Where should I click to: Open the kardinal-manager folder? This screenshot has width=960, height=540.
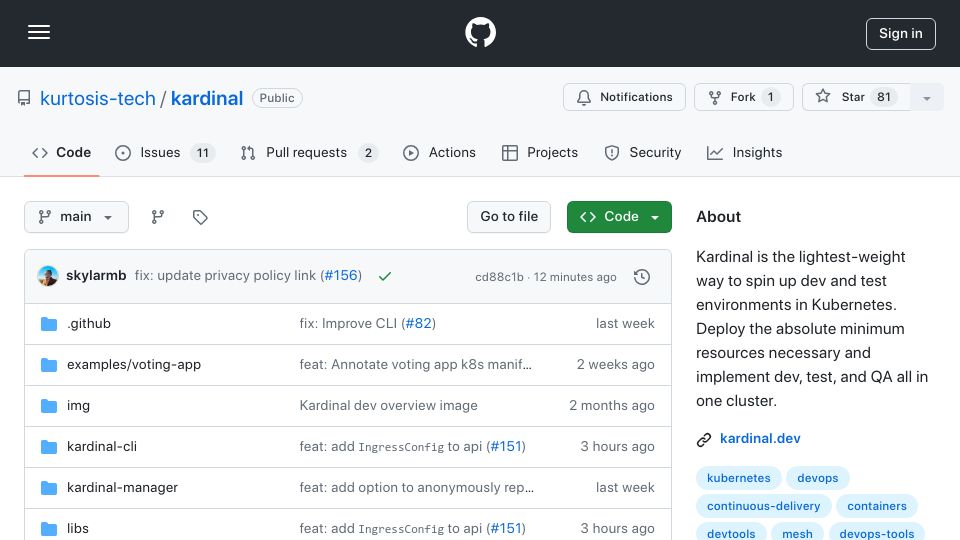(122, 487)
